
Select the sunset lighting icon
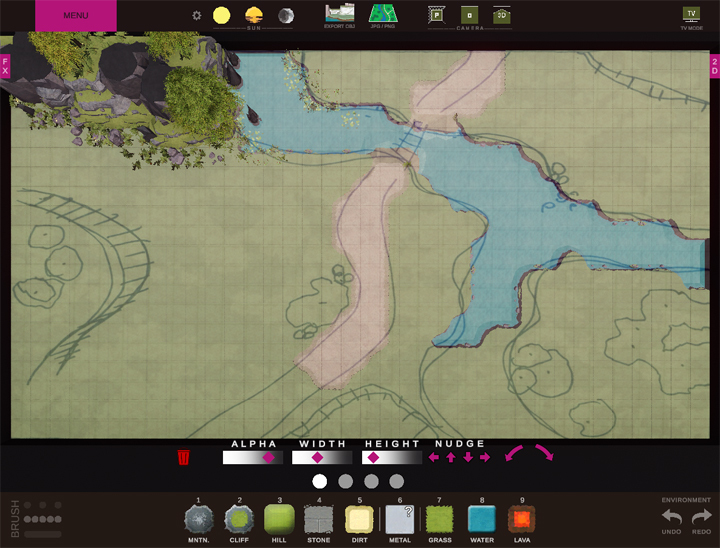pyautogui.click(x=254, y=15)
